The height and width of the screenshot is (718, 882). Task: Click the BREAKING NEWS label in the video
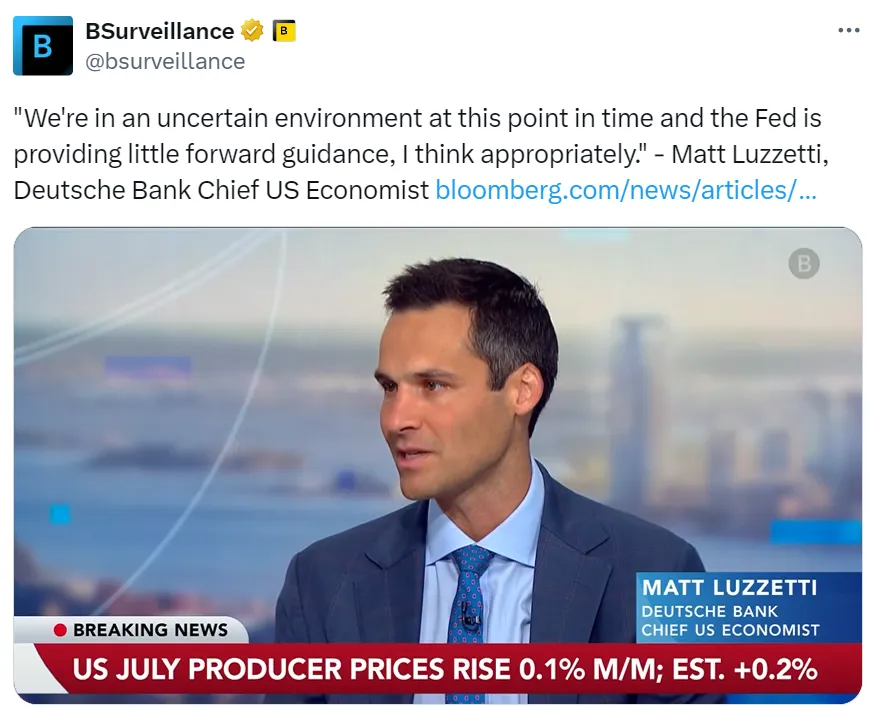coord(150,630)
